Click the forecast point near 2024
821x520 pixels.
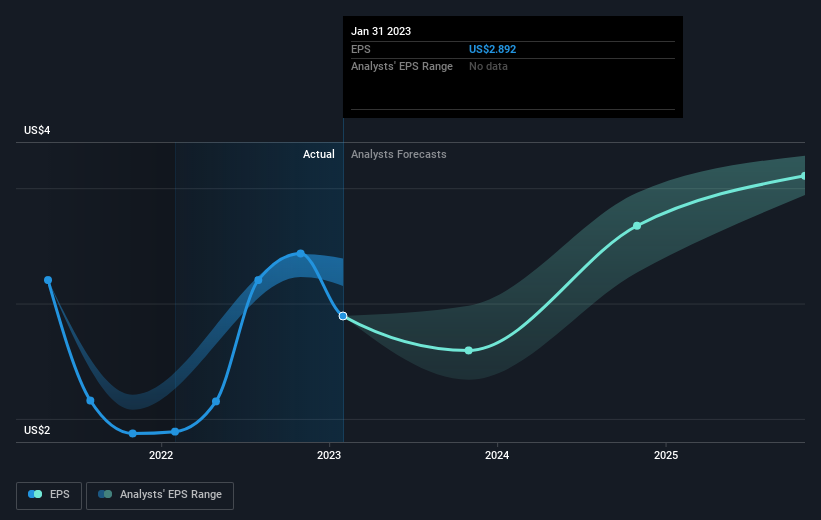[469, 350]
